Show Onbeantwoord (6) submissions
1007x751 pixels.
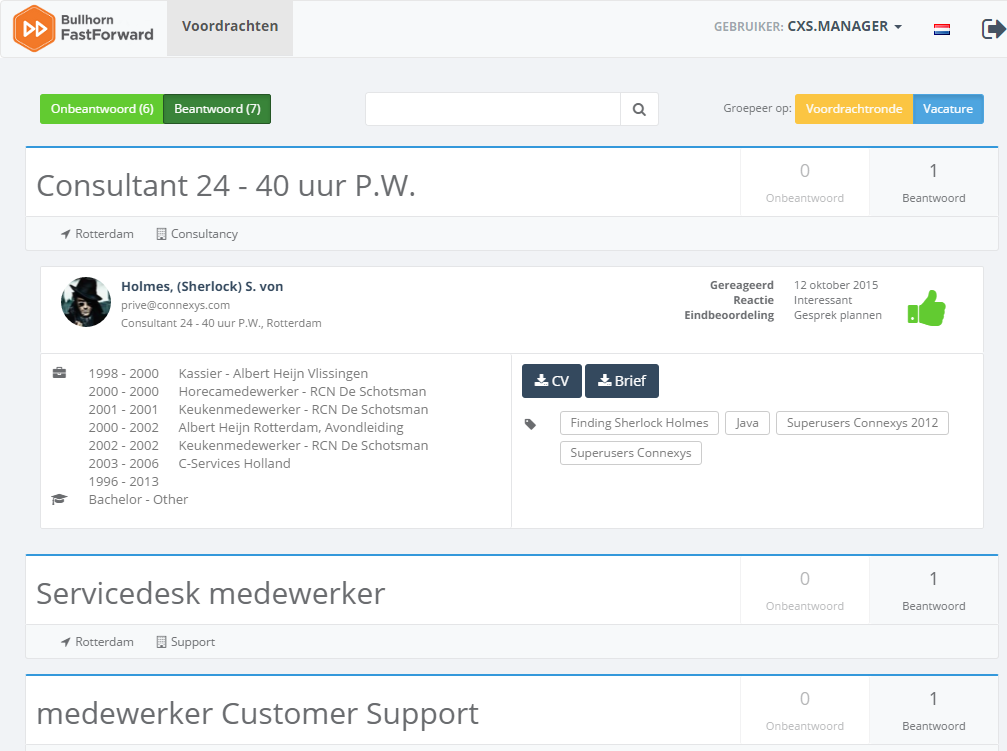click(x=102, y=109)
